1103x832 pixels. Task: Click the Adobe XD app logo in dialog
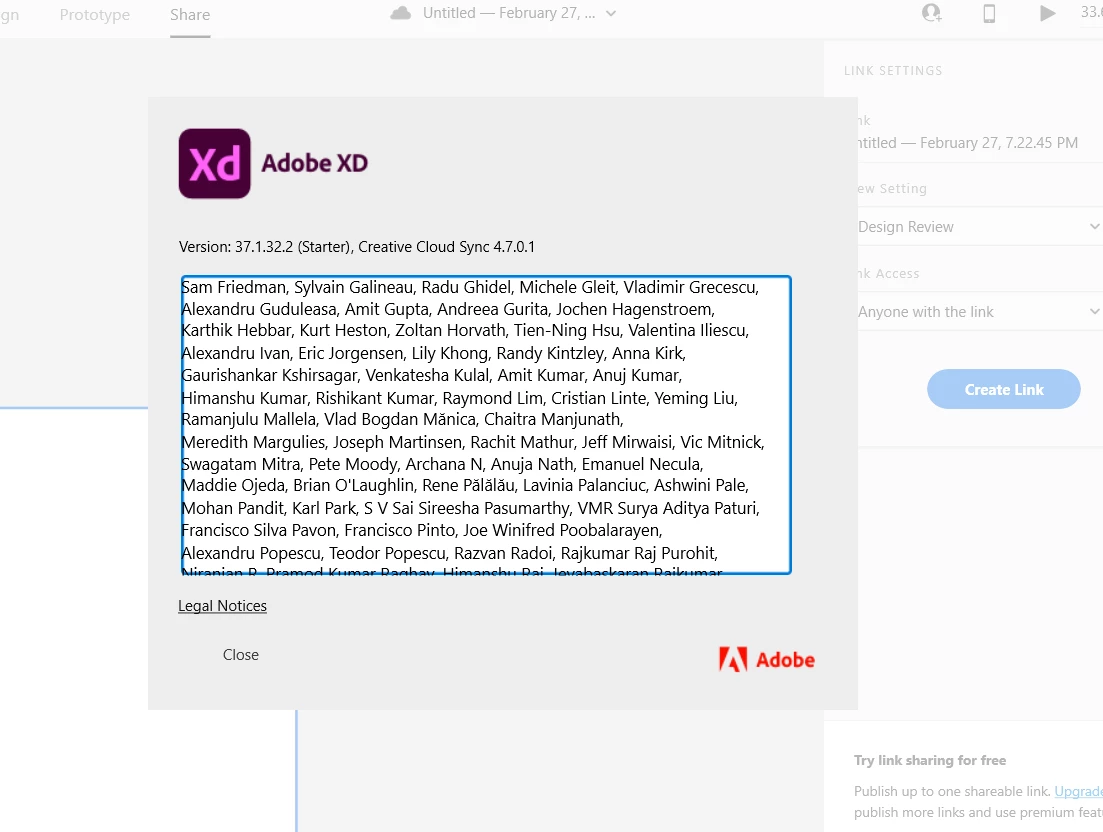215,163
